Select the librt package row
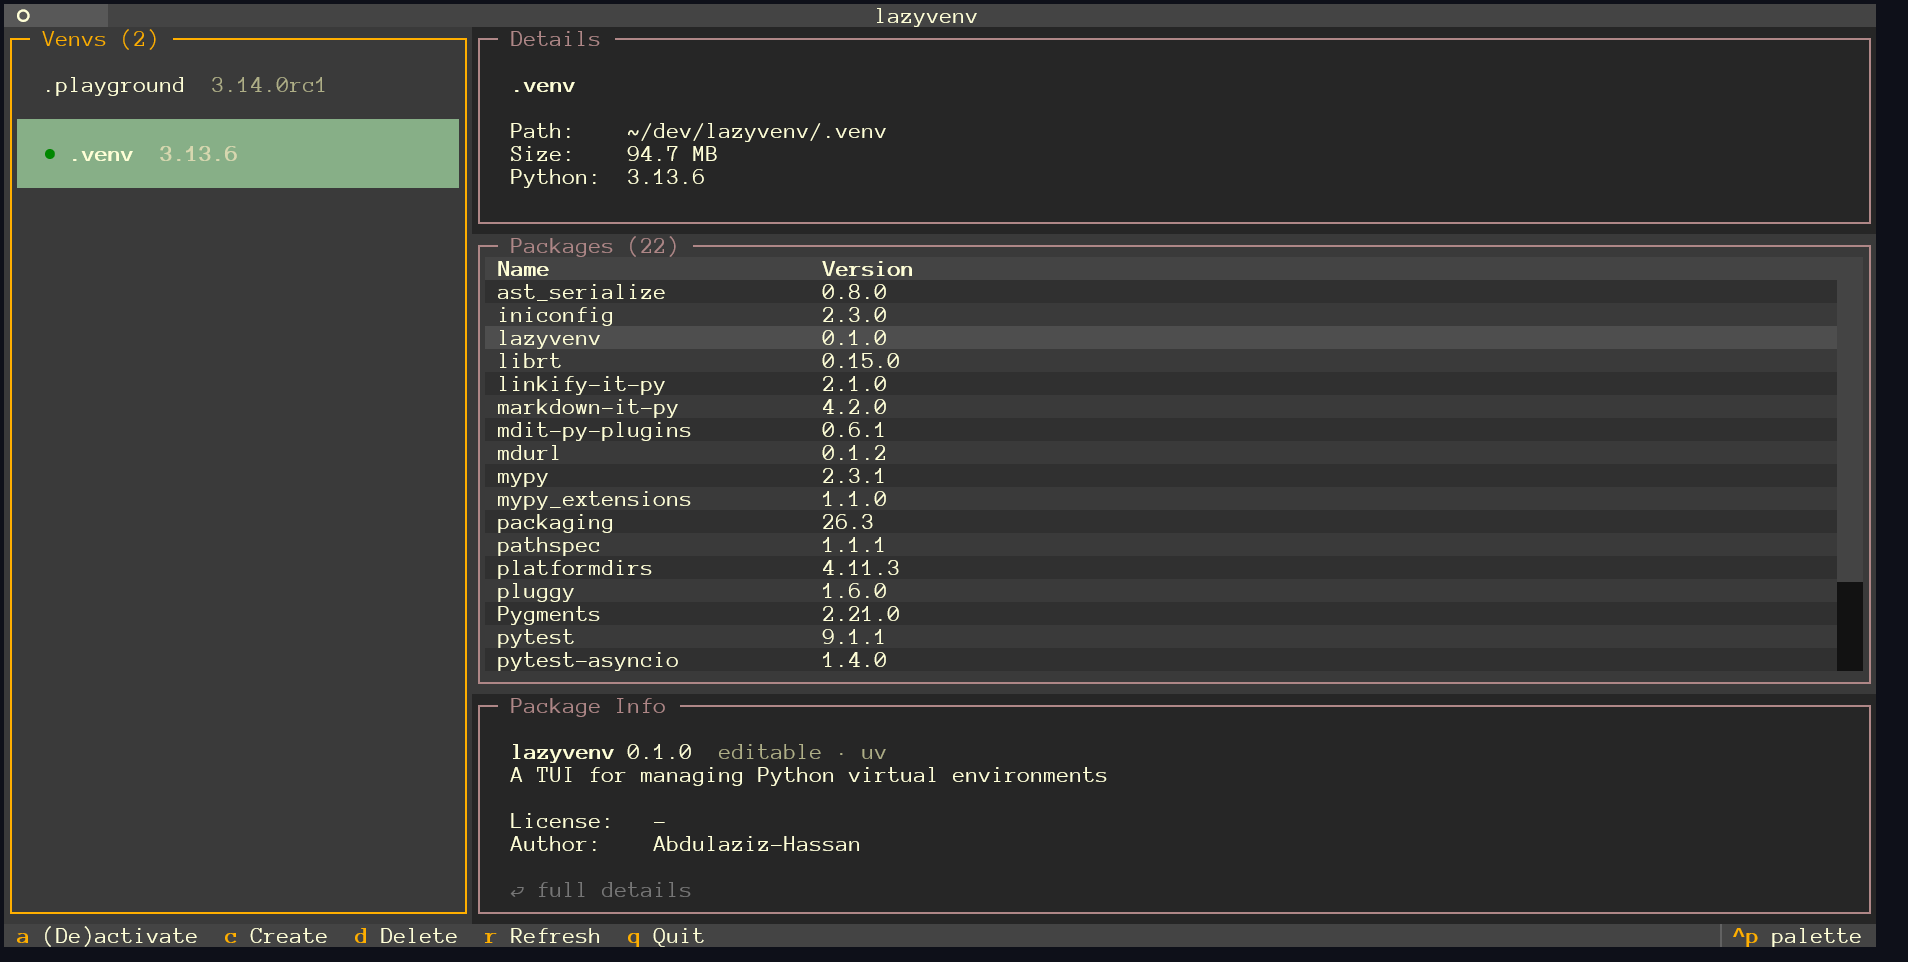Screen dimensions: 1908x962 pyautogui.click(x=1161, y=361)
